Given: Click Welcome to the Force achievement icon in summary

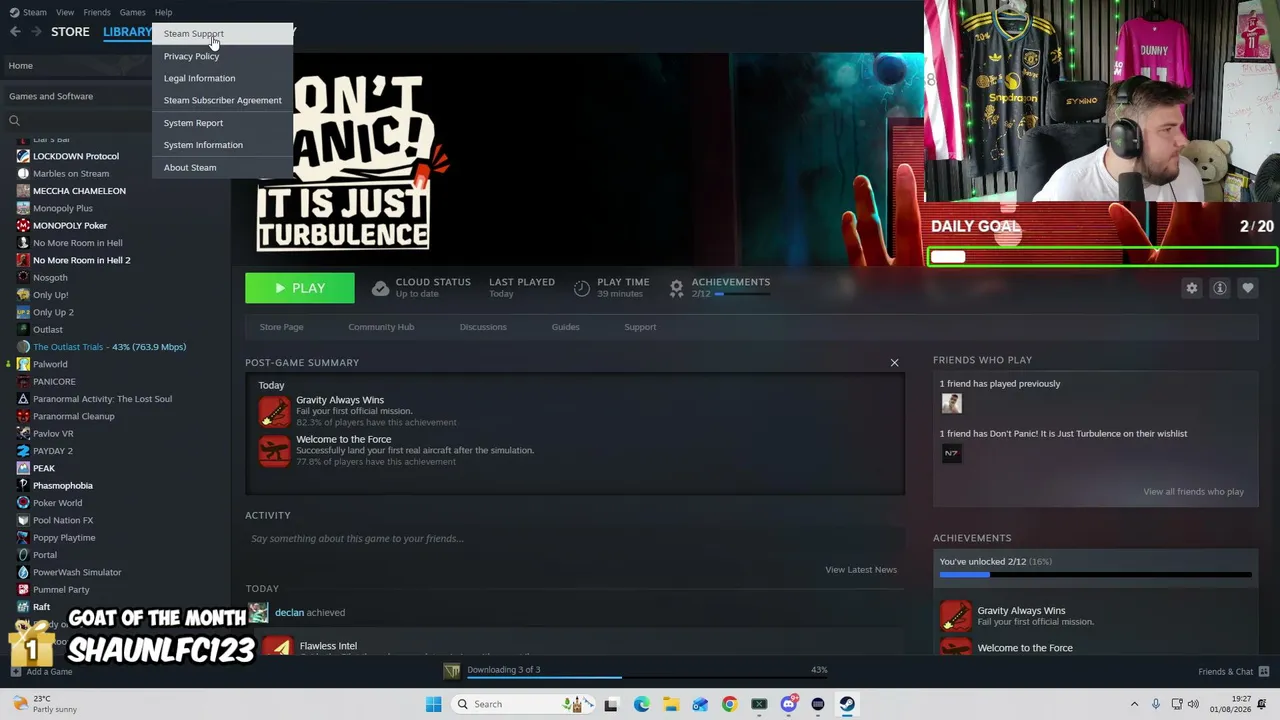Looking at the screenshot, I should [x=274, y=450].
